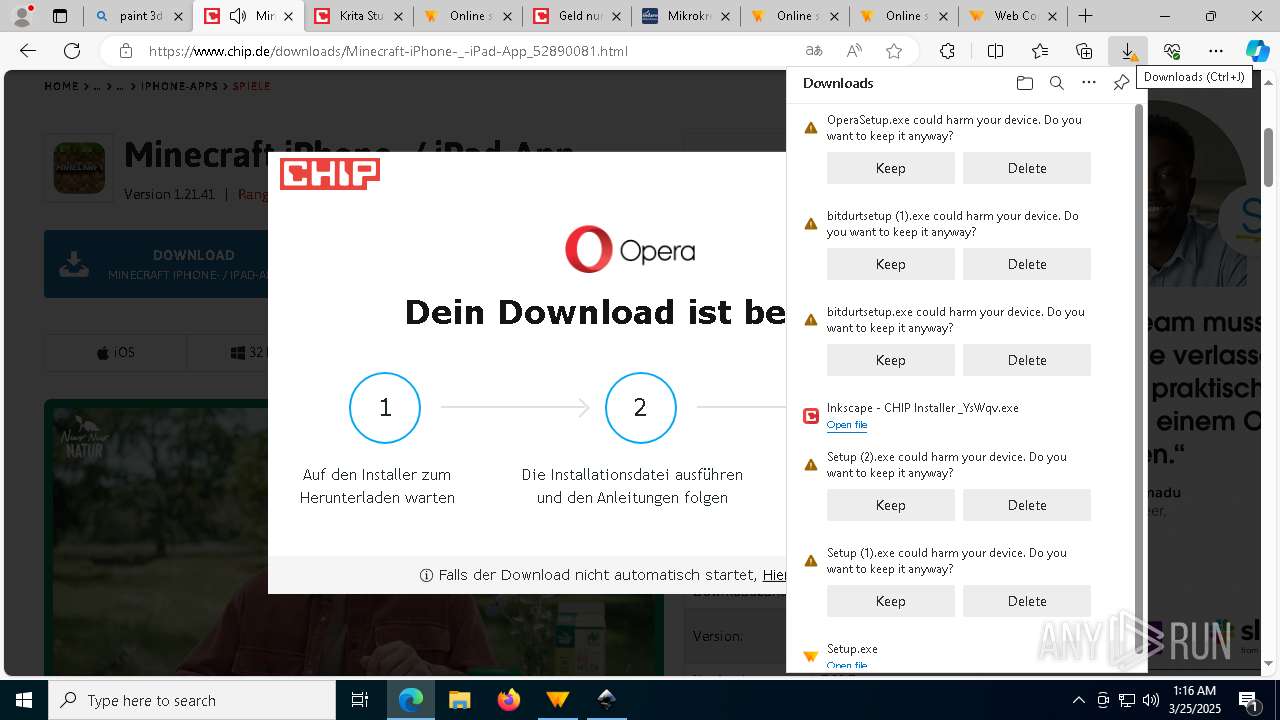
Task: Open the downloads folder icon
Action: 1024,83
